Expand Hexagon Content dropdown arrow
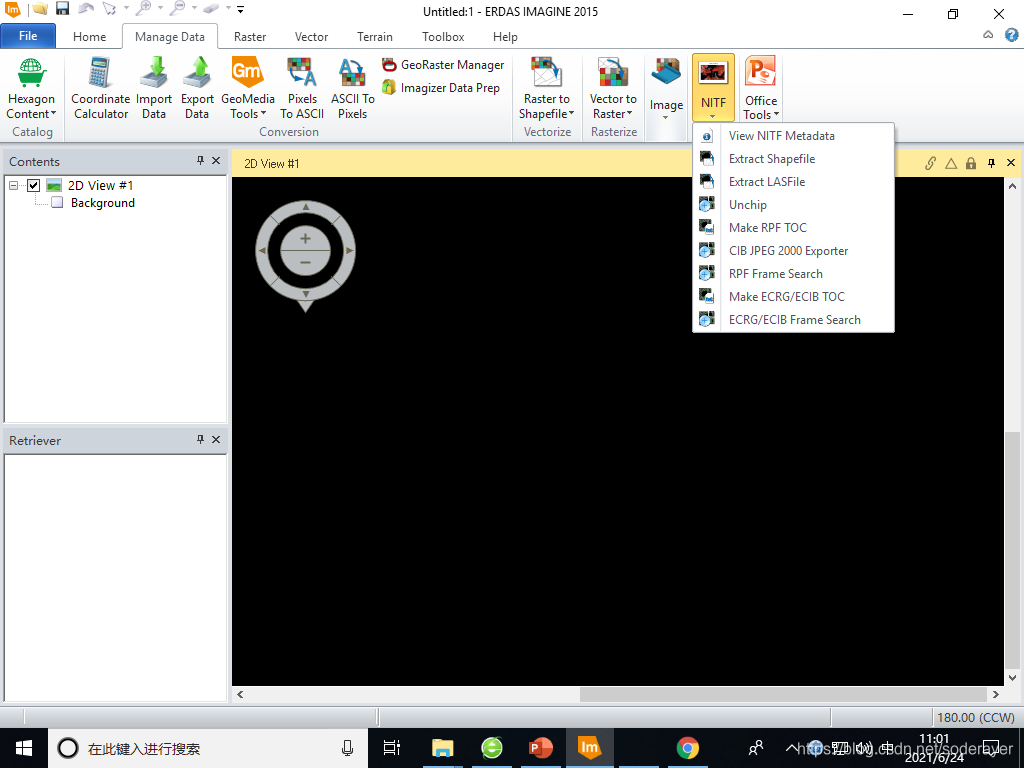1024x768 pixels. 54,114
